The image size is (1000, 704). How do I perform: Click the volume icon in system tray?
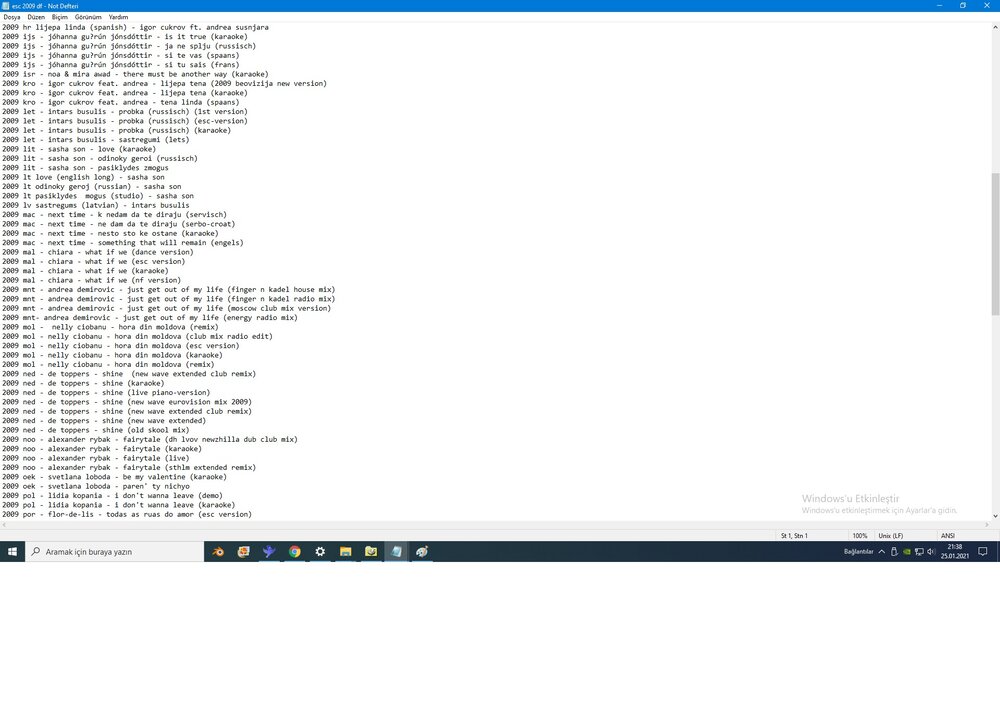click(x=930, y=551)
